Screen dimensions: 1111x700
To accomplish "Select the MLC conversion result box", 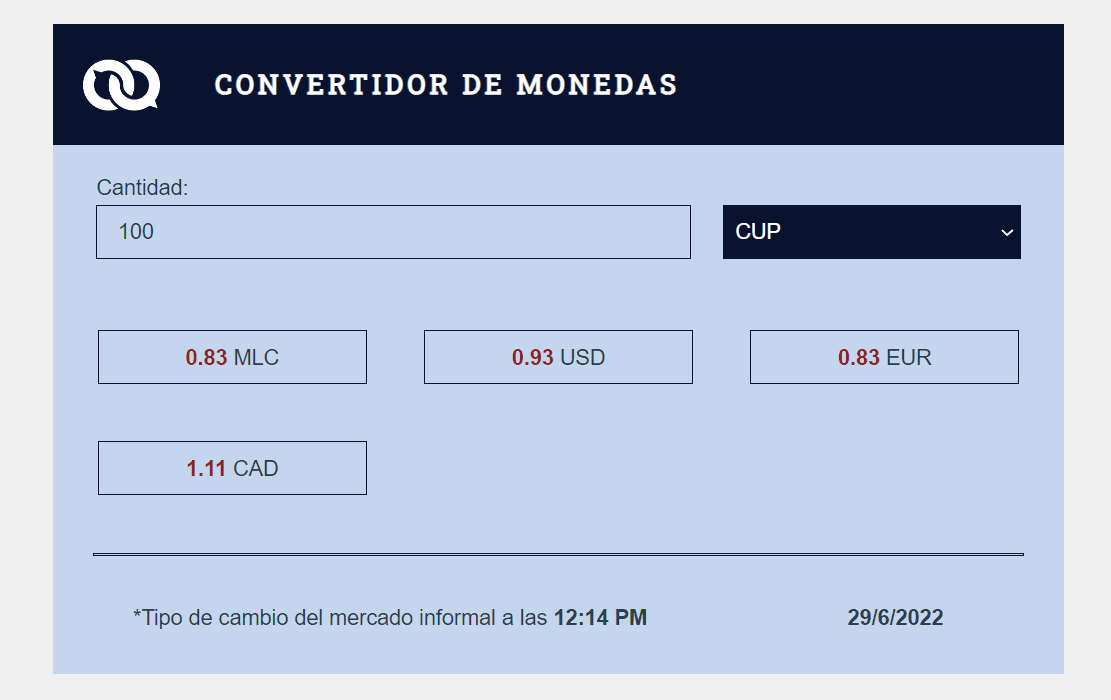I will (x=232, y=357).
